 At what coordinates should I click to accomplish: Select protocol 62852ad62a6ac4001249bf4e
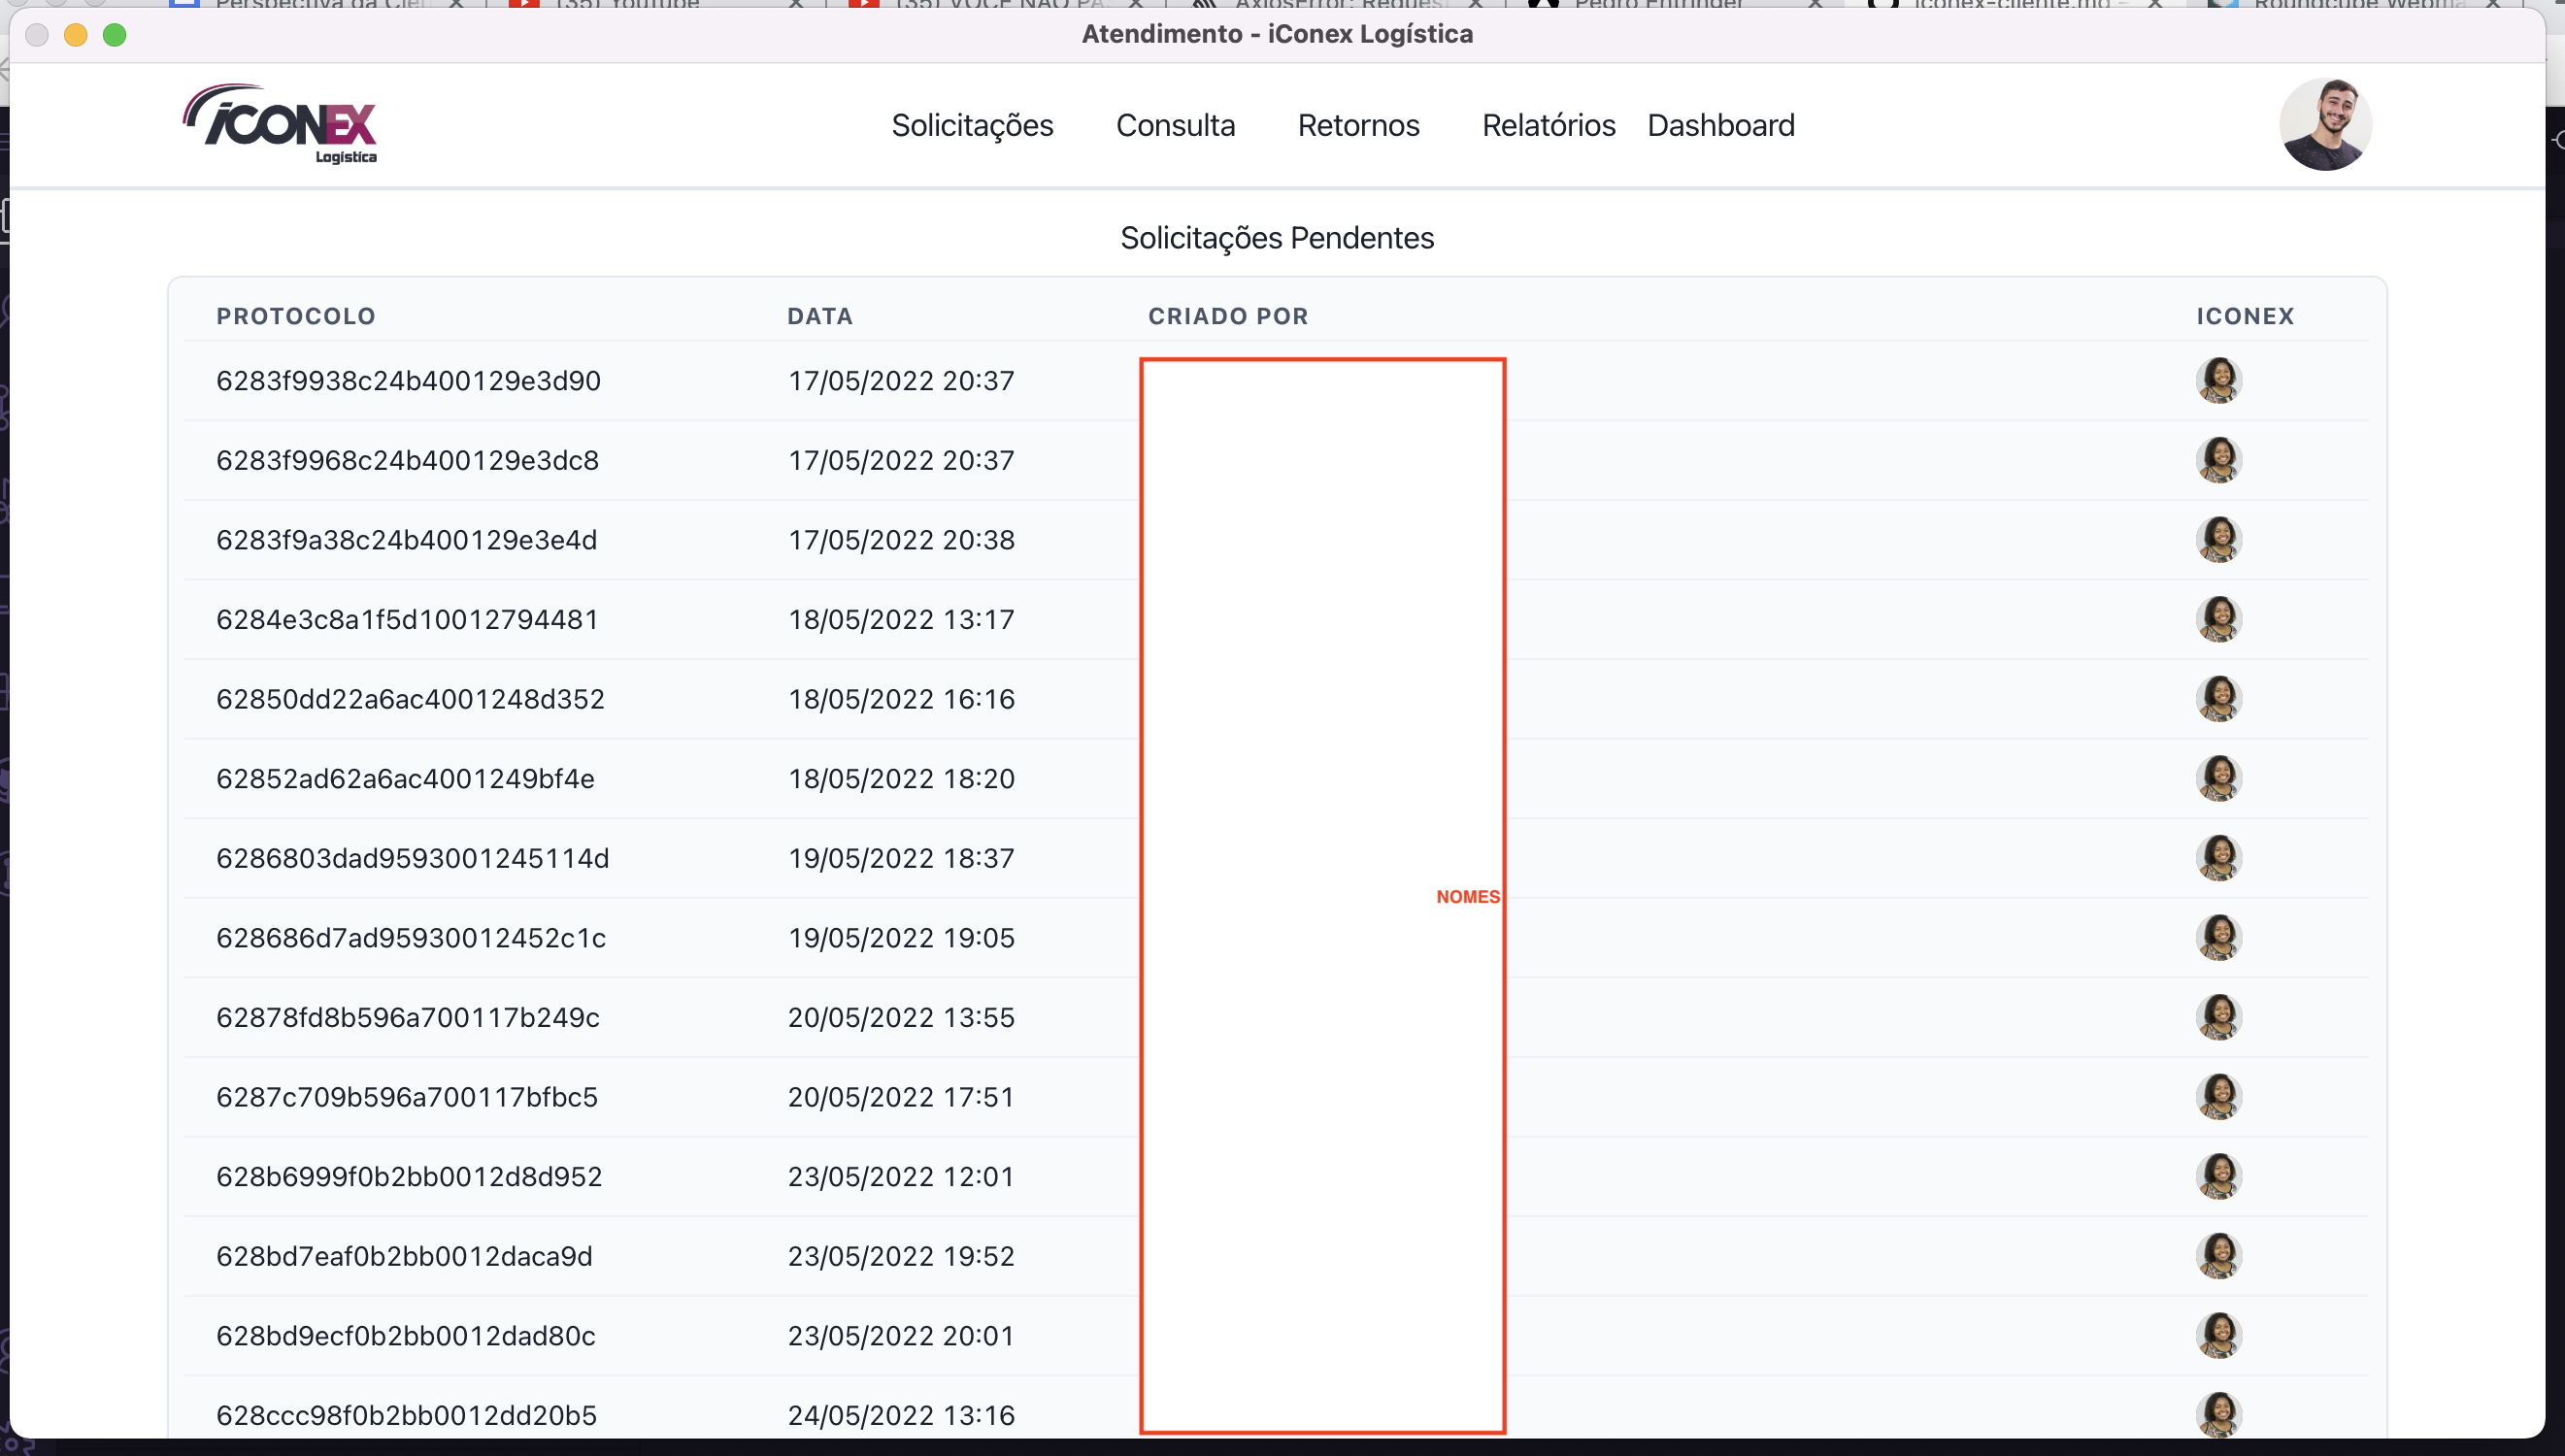point(405,779)
